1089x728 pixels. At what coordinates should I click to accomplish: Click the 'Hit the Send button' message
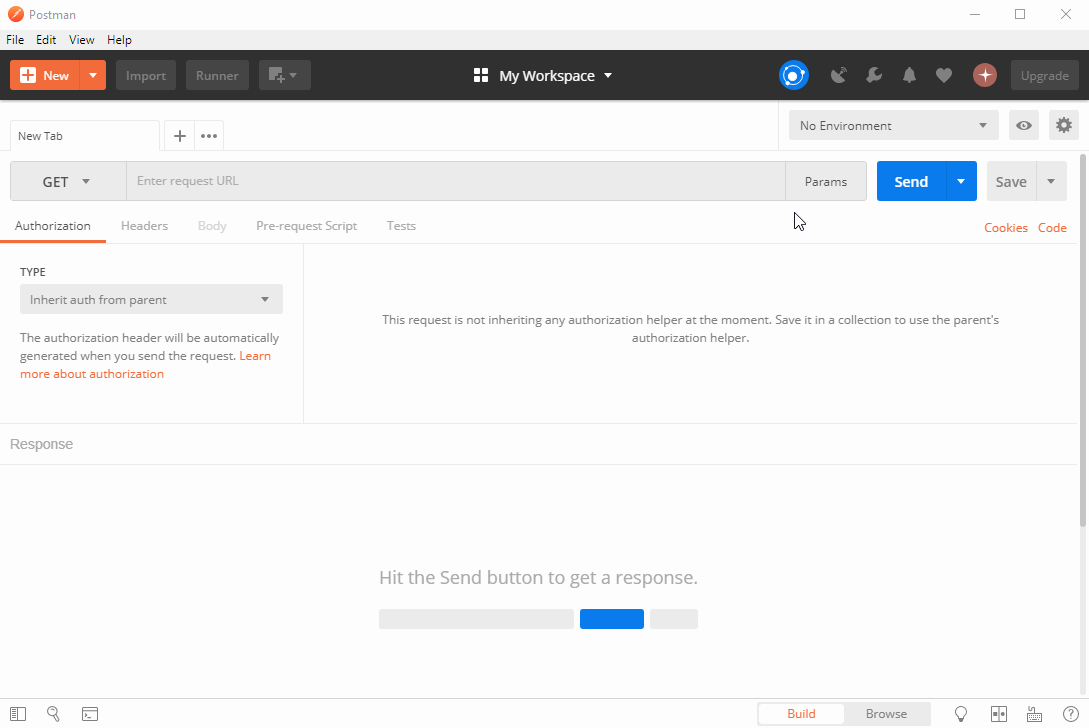point(538,577)
